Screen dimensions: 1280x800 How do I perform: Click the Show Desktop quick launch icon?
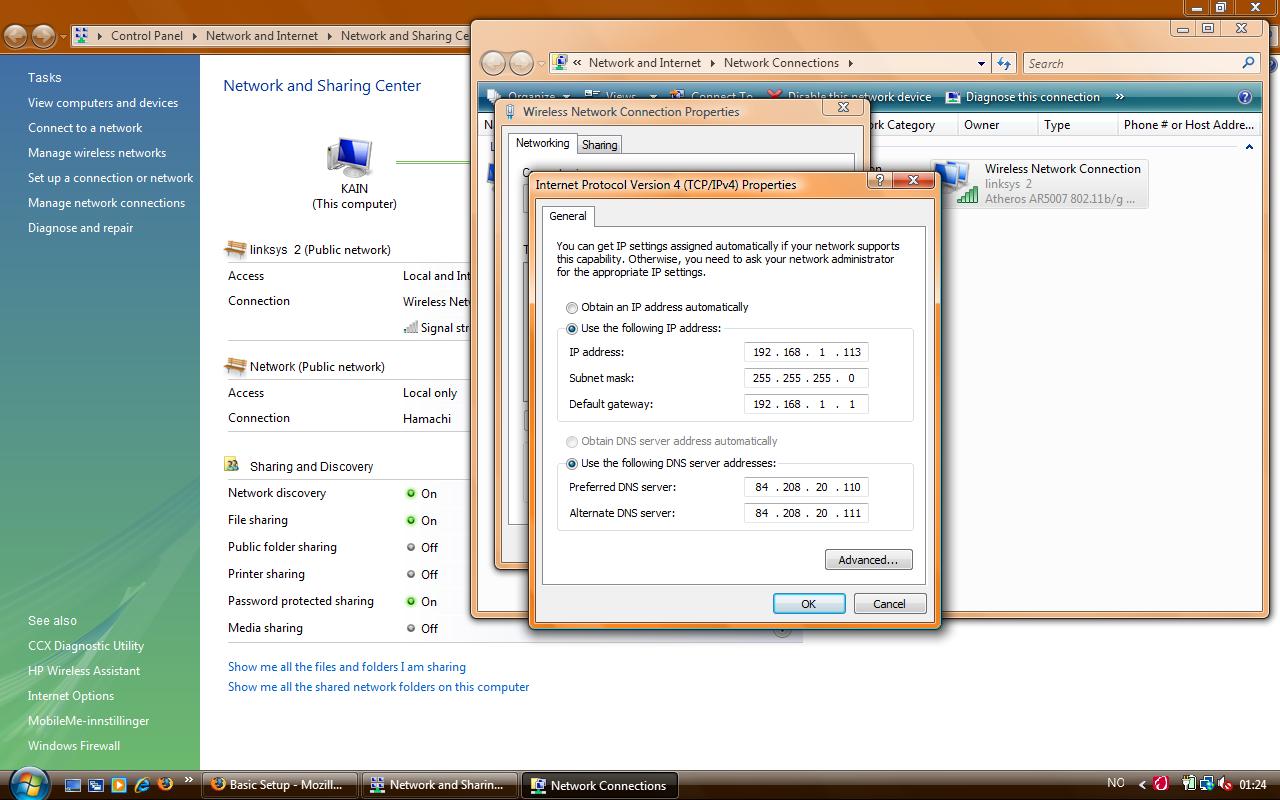point(73,785)
